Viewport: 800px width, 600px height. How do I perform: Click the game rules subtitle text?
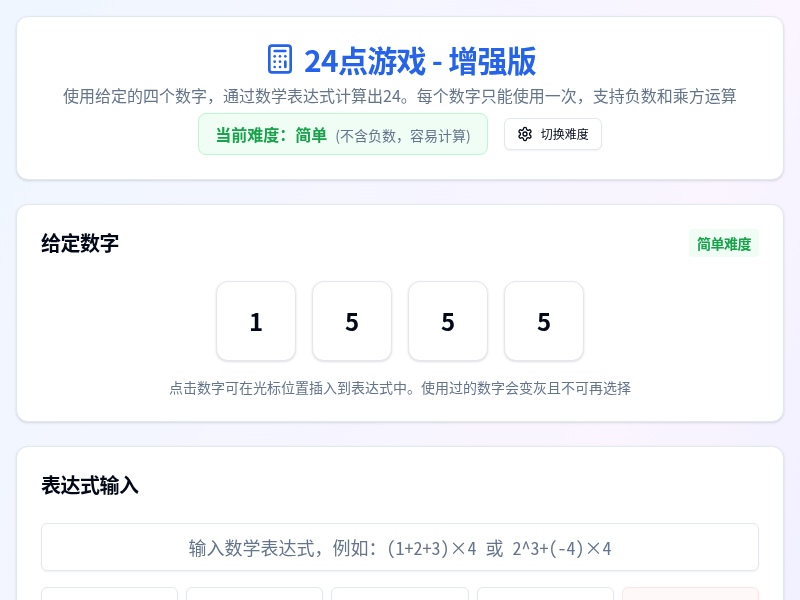400,97
